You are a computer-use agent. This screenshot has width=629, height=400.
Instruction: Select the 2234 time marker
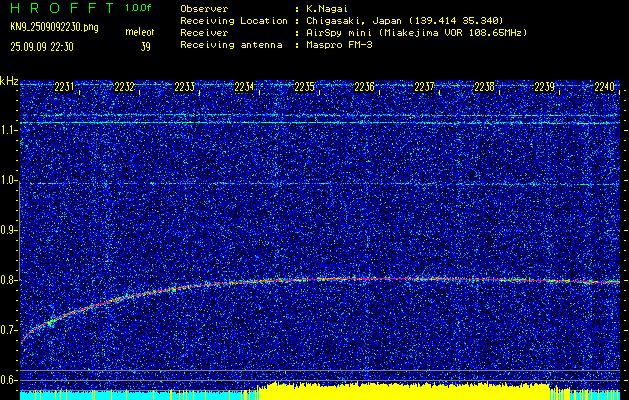244,87
